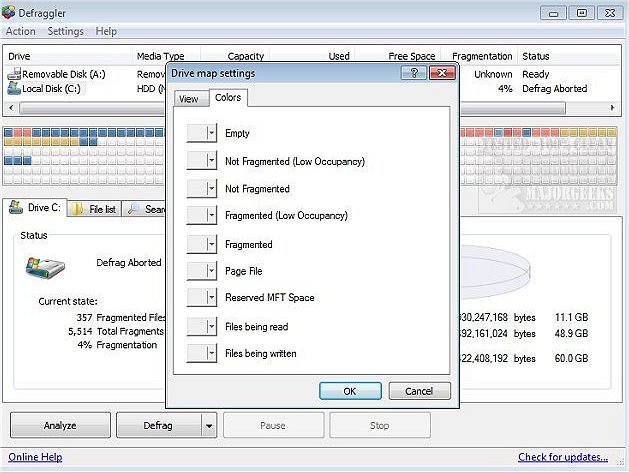Close the Drive map settings dialog

coord(442,73)
